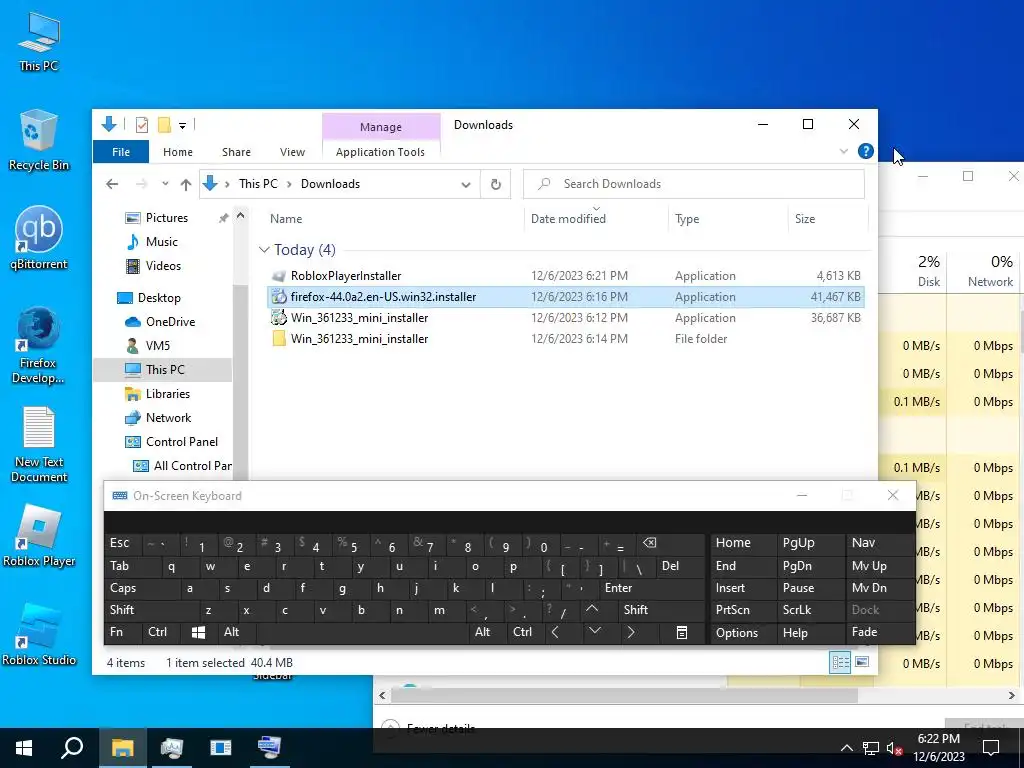Screen dimensions: 1024x768
Task: Open the Application Tools ribbon tab
Action: pyautogui.click(x=380, y=152)
